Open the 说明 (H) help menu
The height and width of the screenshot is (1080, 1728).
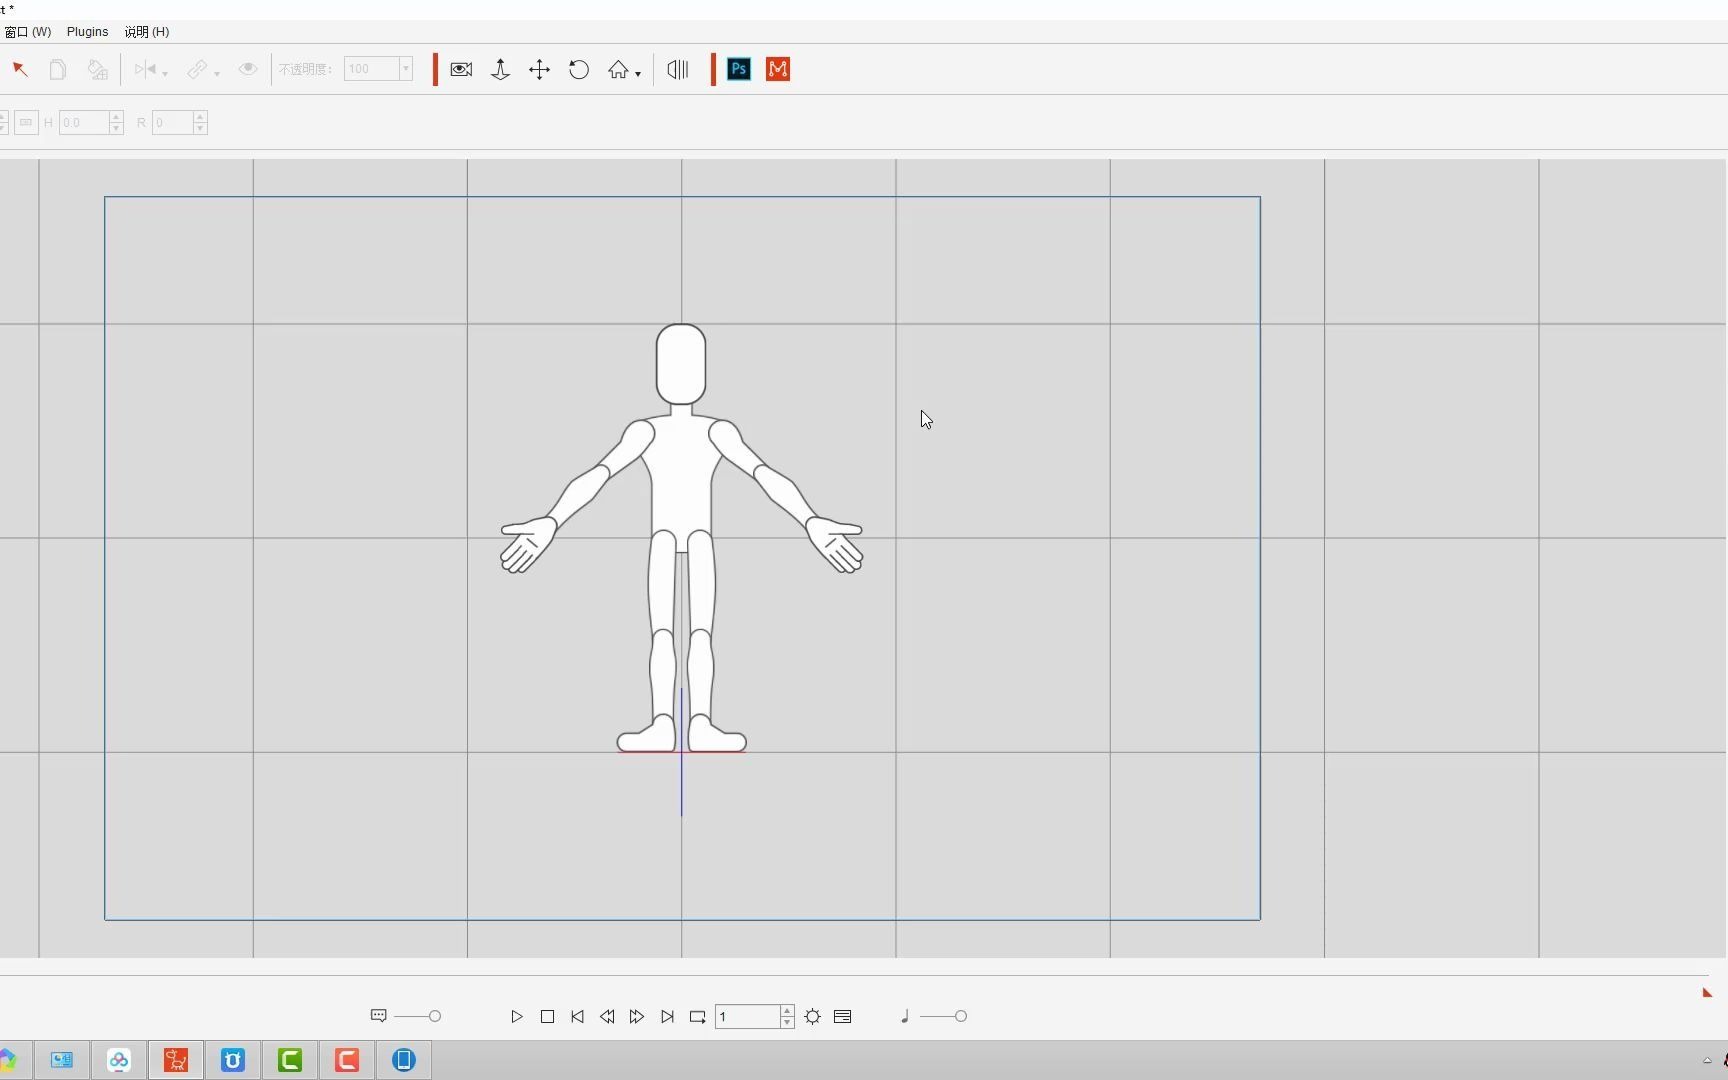point(146,31)
